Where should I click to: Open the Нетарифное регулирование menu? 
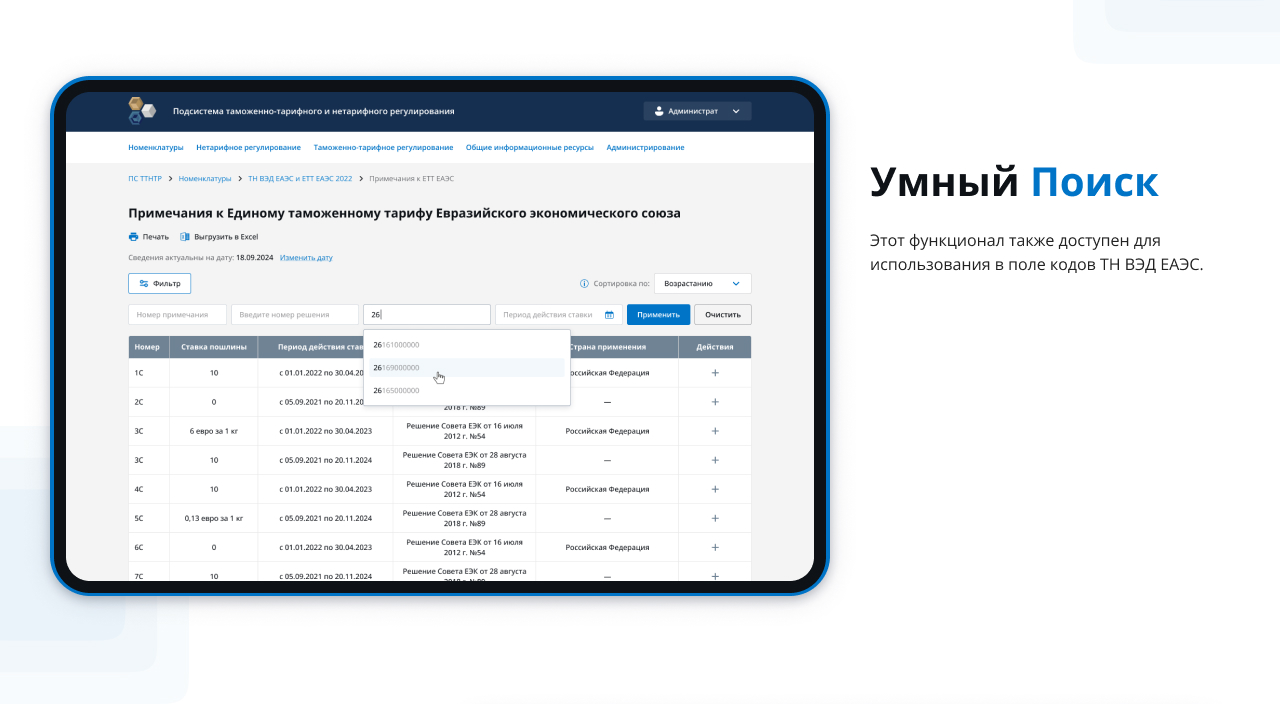pyautogui.click(x=248, y=148)
